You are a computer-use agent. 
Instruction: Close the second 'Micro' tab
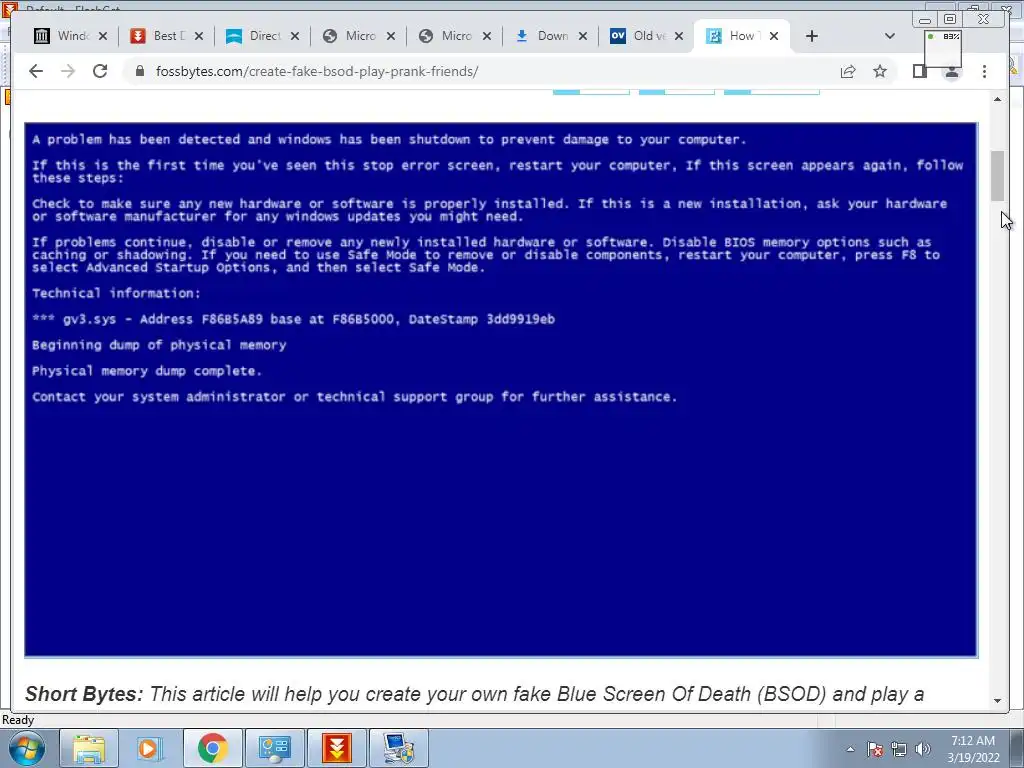(x=487, y=36)
